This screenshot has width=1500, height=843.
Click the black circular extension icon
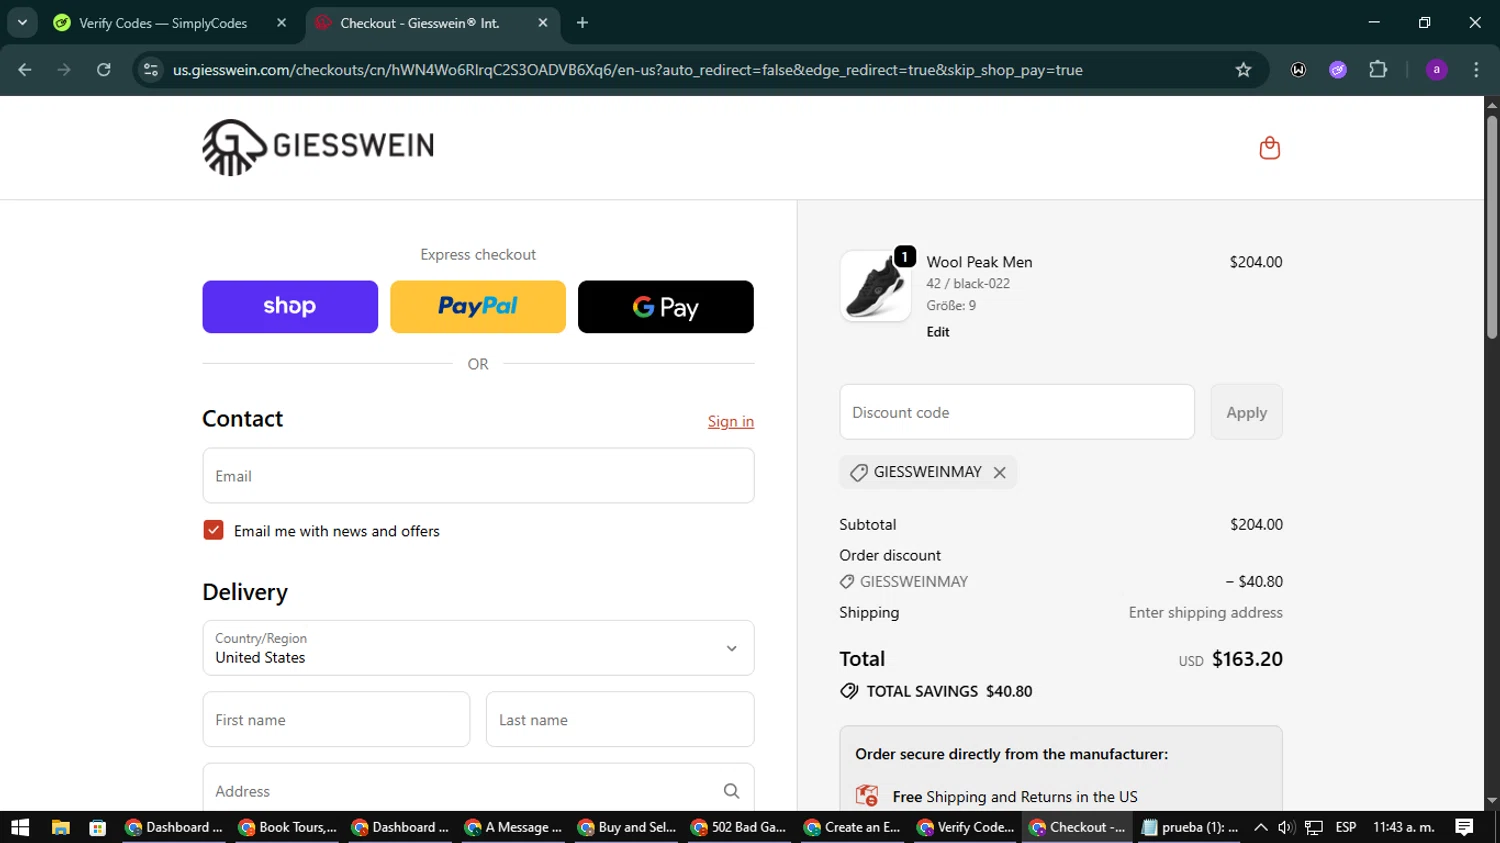click(x=1298, y=70)
